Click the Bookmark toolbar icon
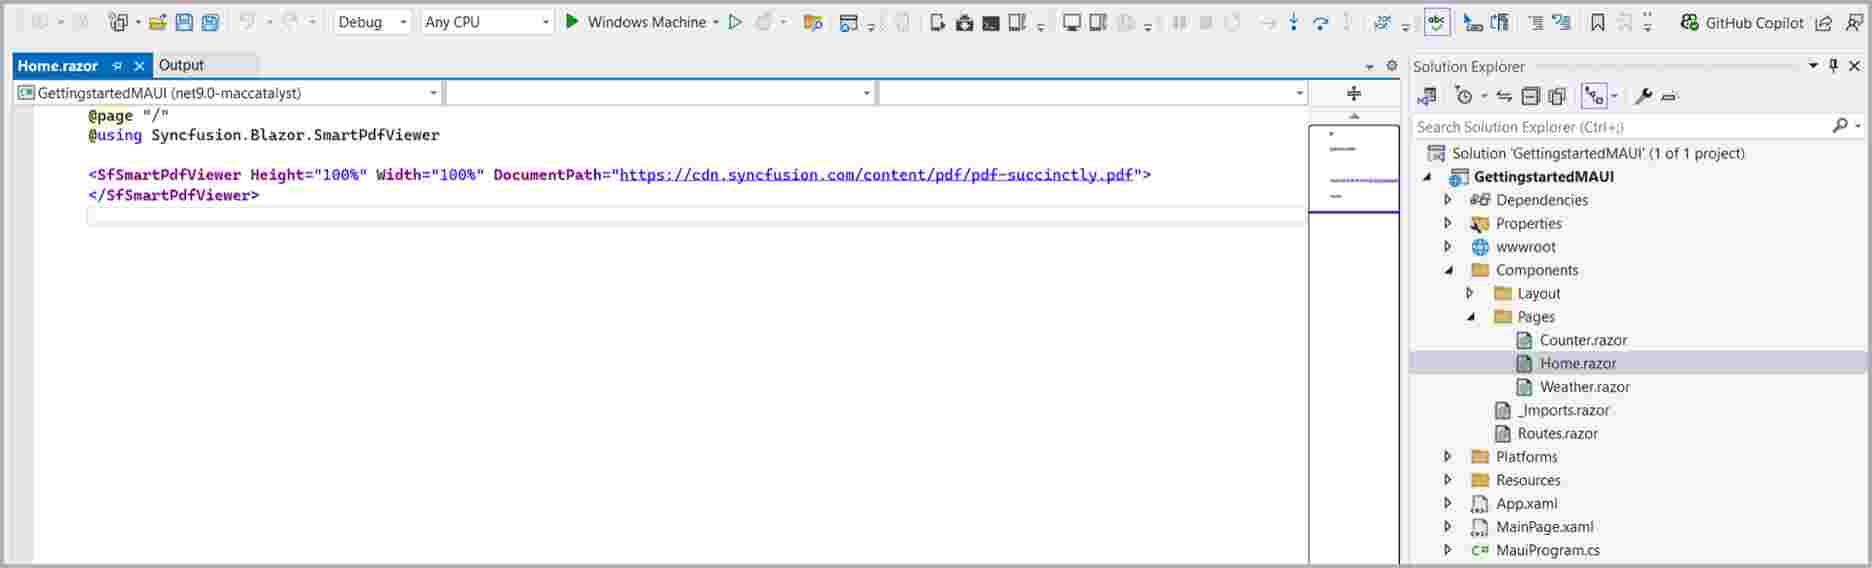The image size is (1872, 568). coord(1598,22)
